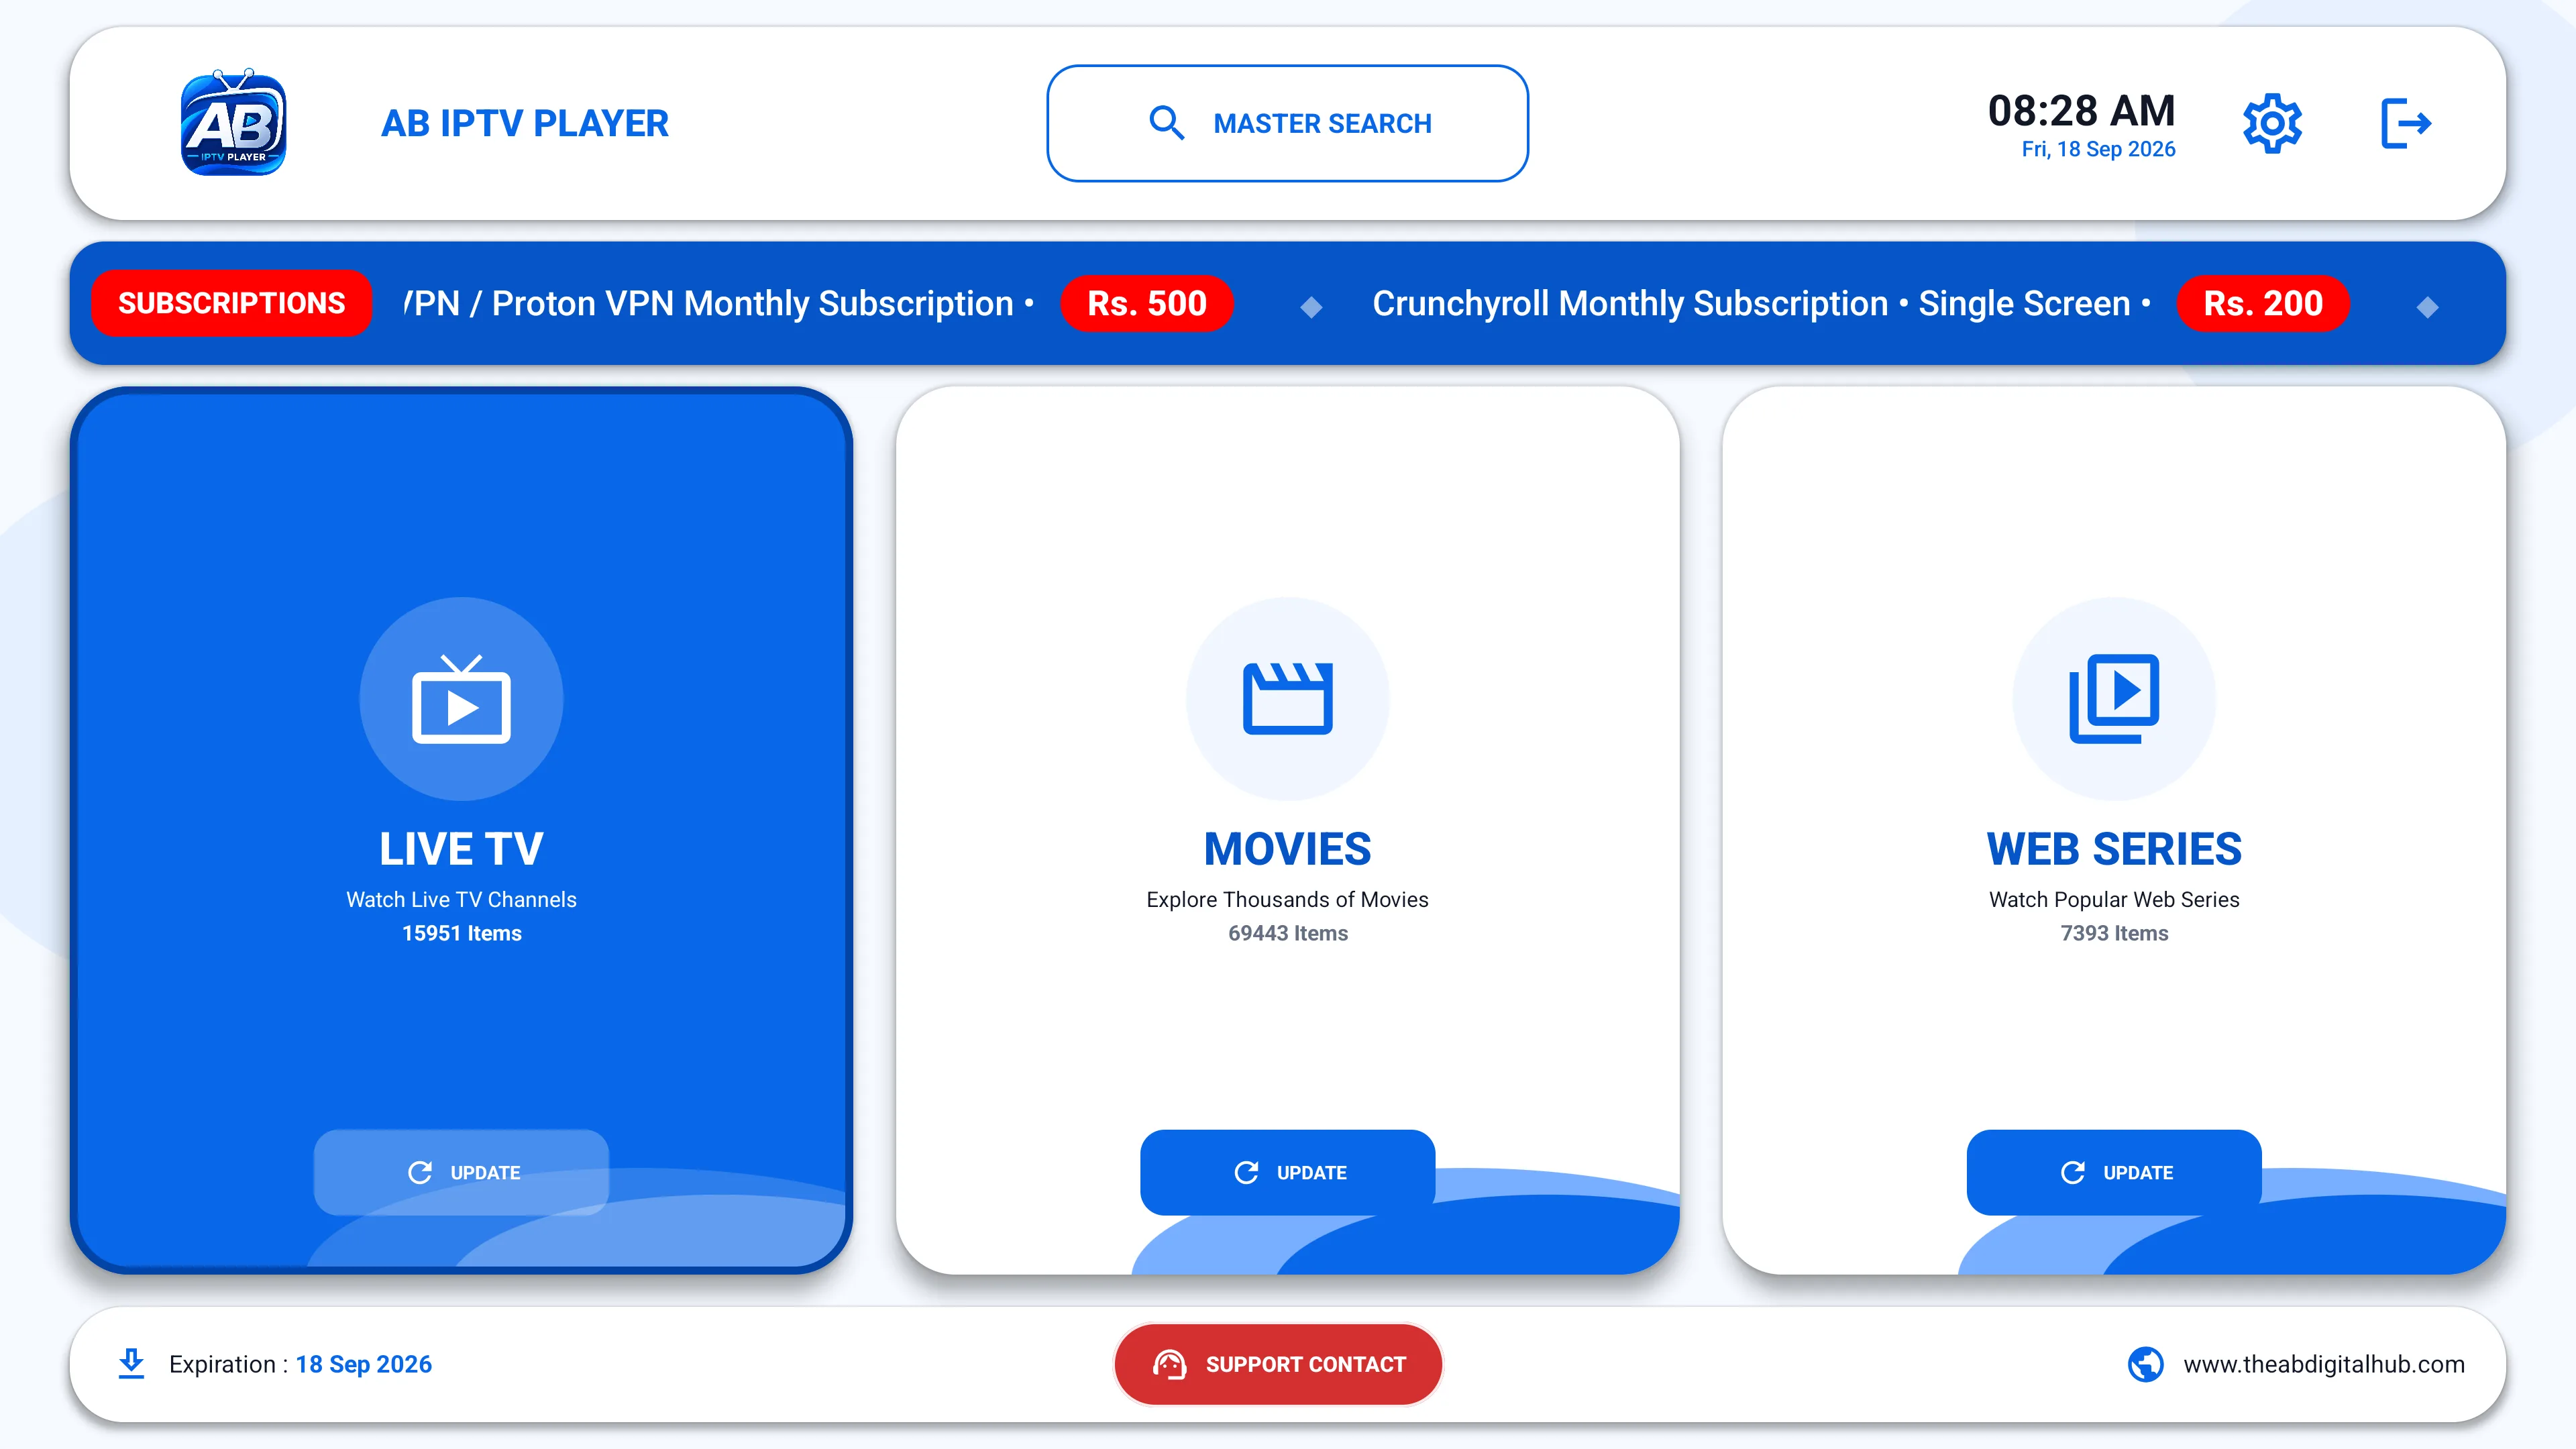This screenshot has width=2576, height=1449.
Task: Click the refresh icon on Web Series' Update
Action: point(2073,1172)
